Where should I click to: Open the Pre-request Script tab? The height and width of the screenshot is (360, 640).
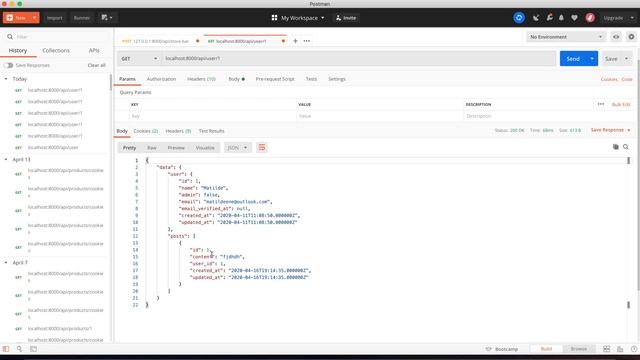pyautogui.click(x=275, y=79)
